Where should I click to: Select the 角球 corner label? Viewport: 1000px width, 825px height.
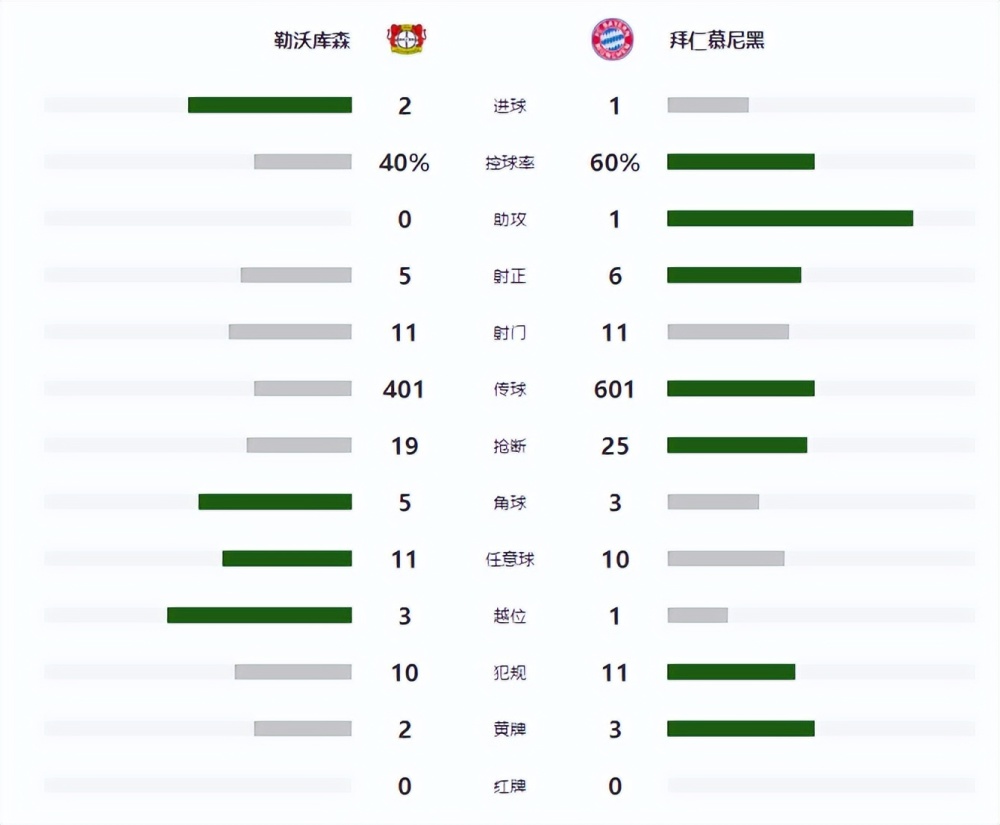[x=510, y=503]
